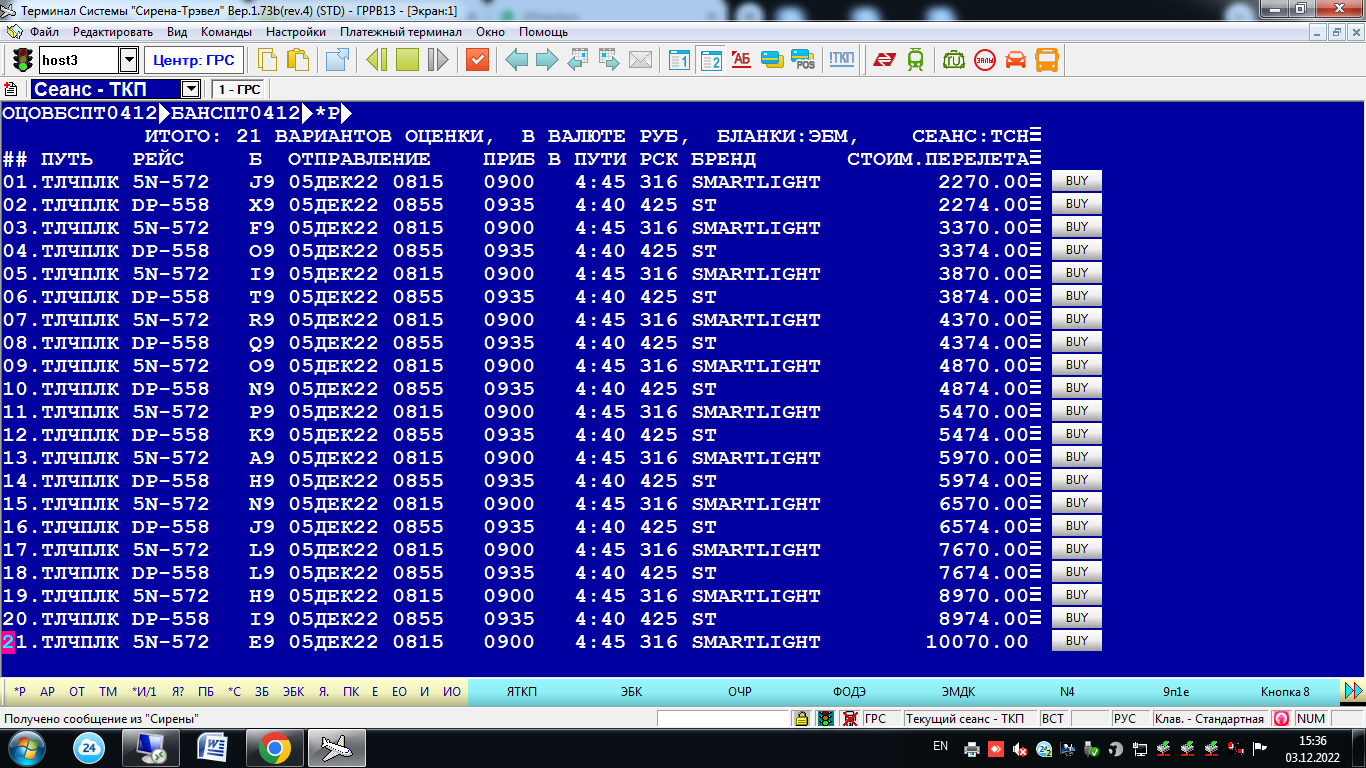Click the green step-back triangle icon

(x=377, y=60)
